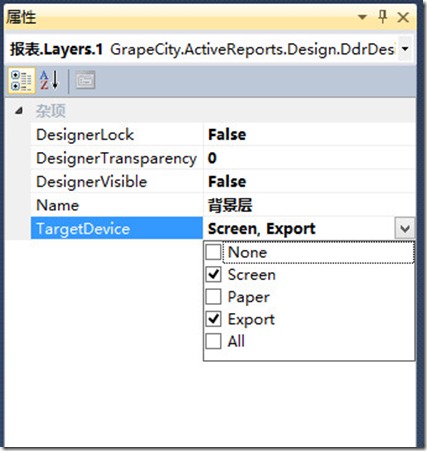Open window position menu arrow in title bar

click(362, 17)
